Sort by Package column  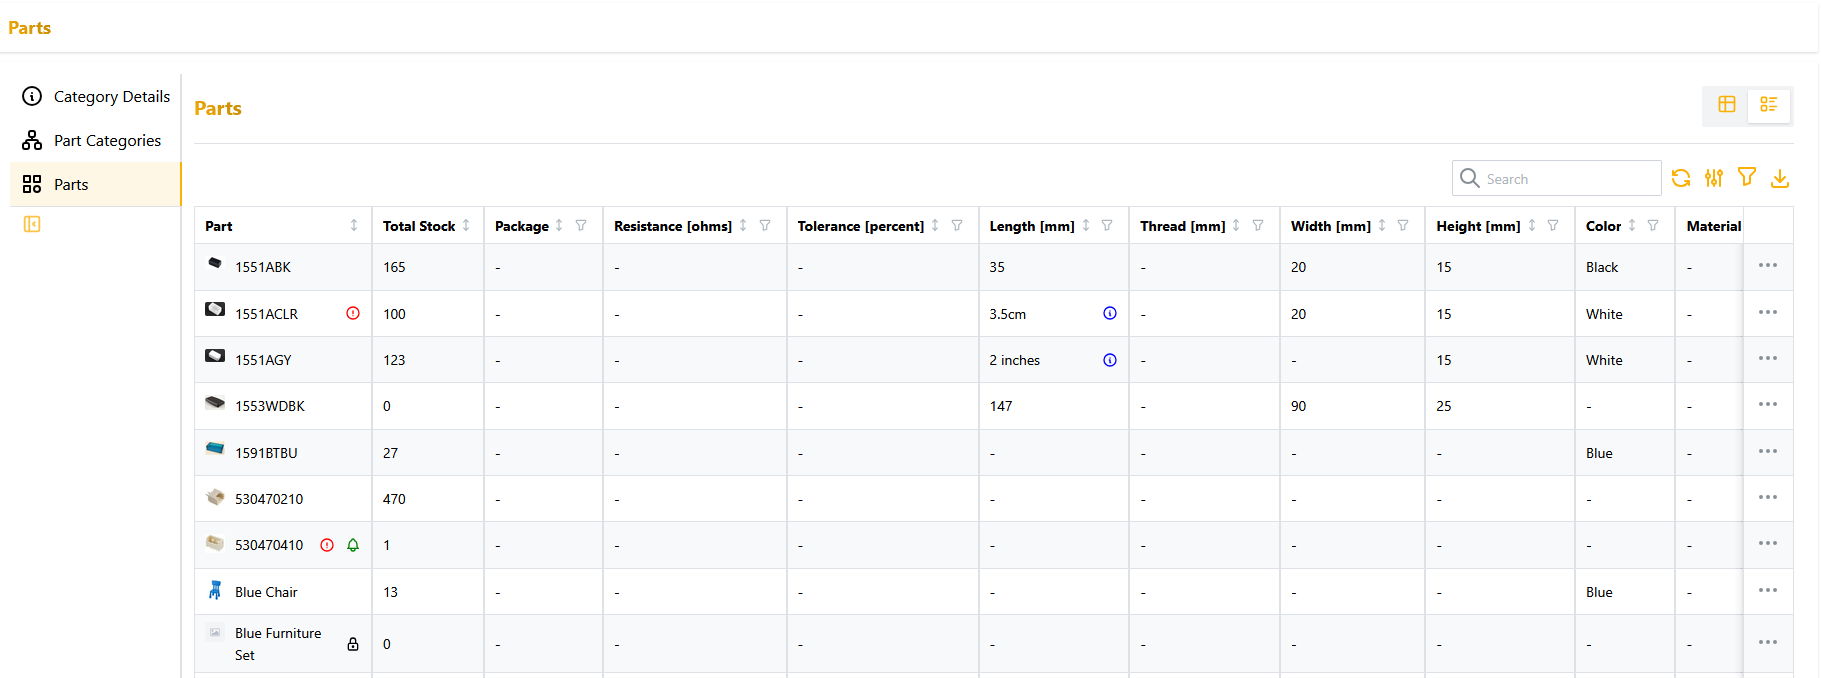click(559, 225)
